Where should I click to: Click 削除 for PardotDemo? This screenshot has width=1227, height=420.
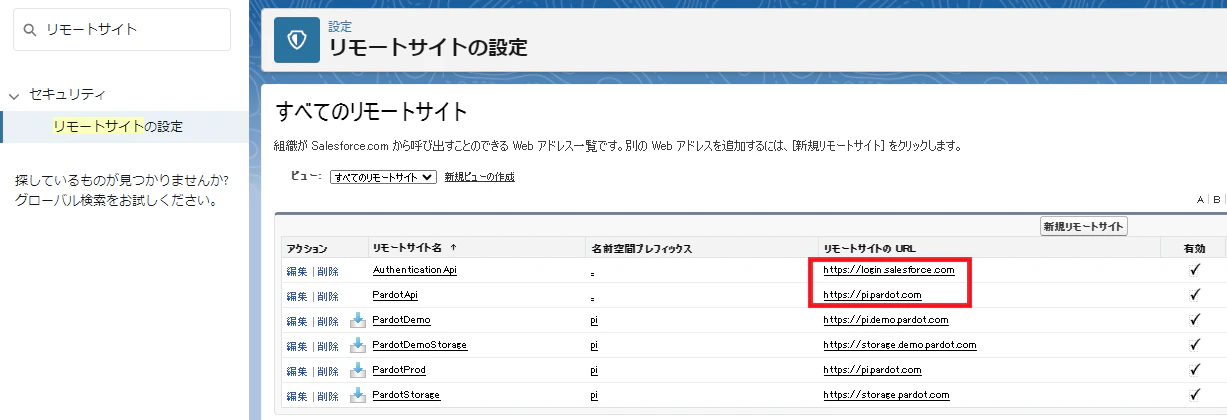point(328,321)
